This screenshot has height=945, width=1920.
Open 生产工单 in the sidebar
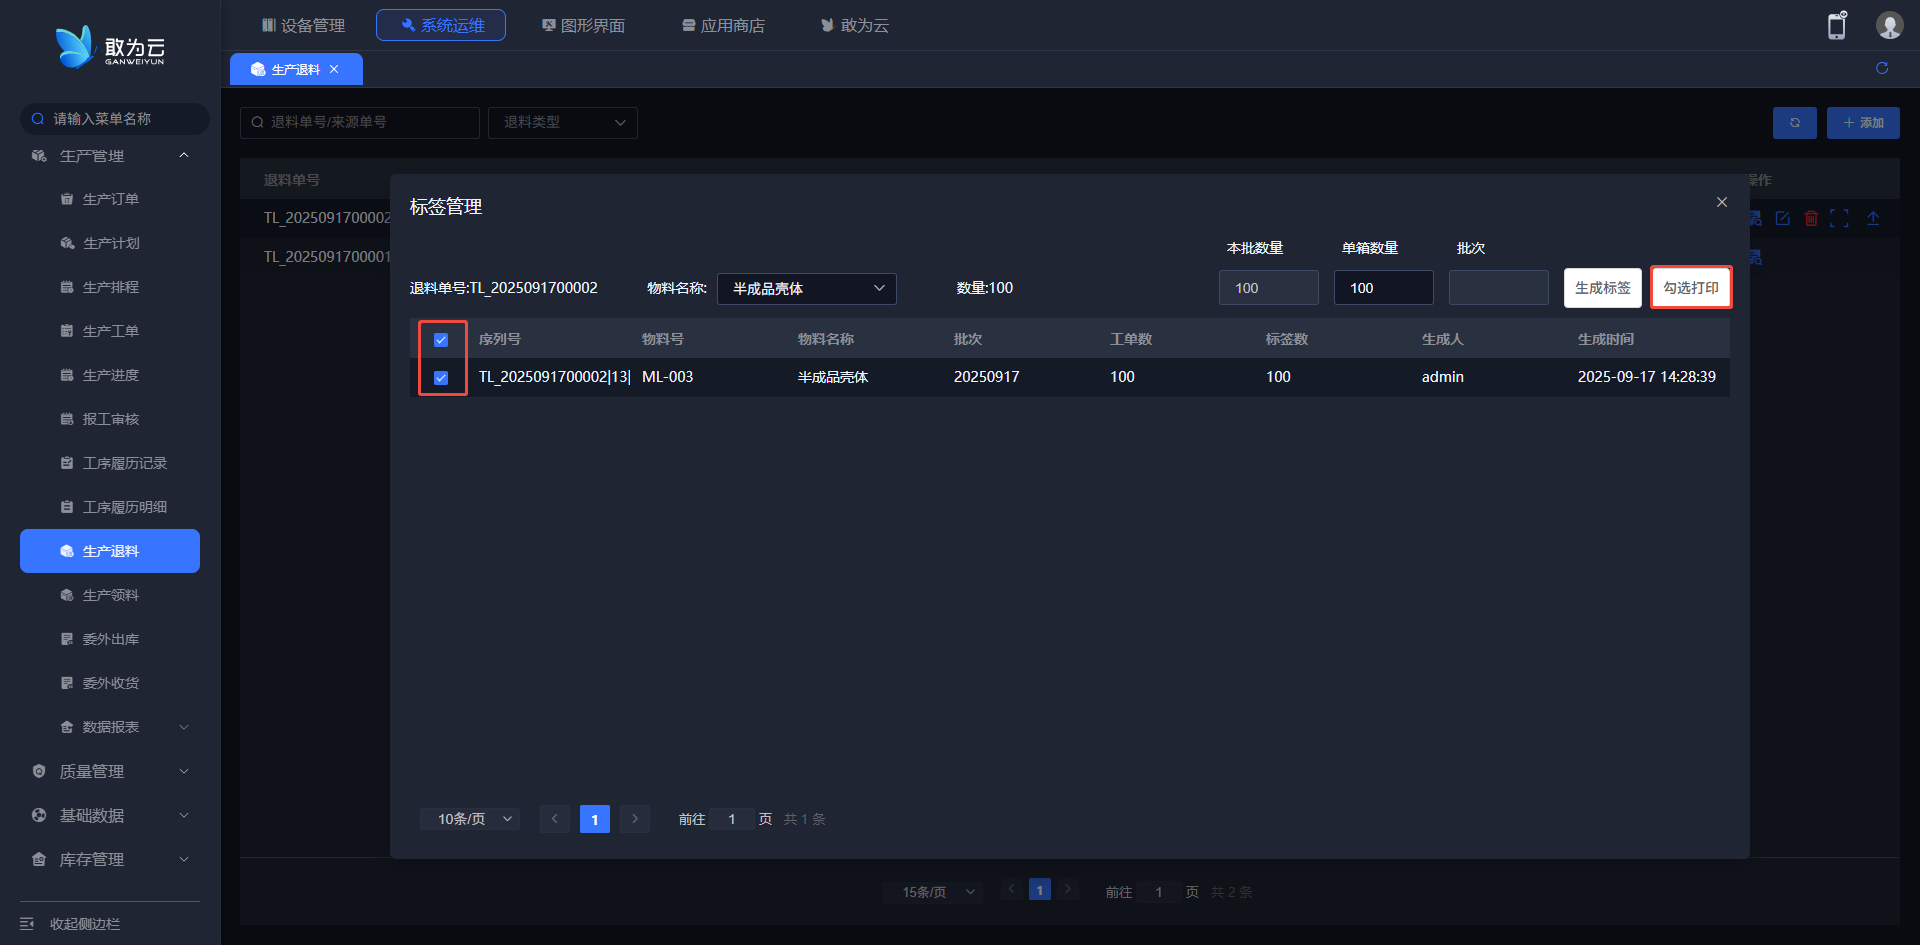pos(111,331)
